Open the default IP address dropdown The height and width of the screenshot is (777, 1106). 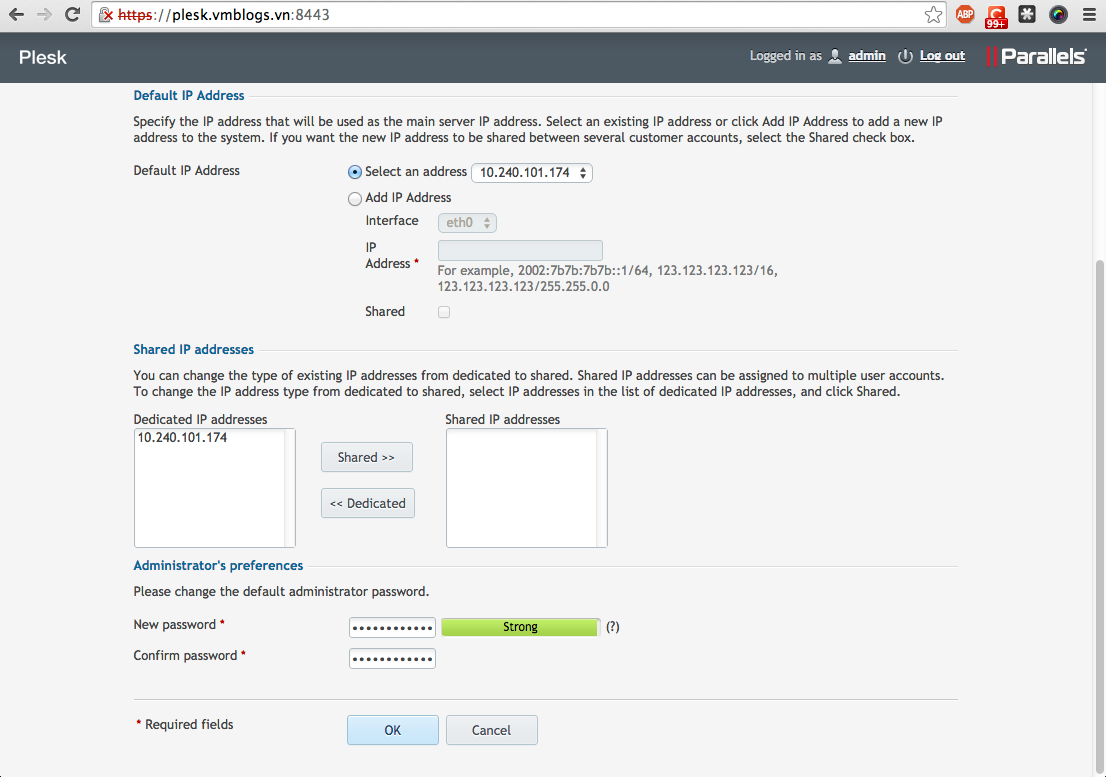point(531,173)
